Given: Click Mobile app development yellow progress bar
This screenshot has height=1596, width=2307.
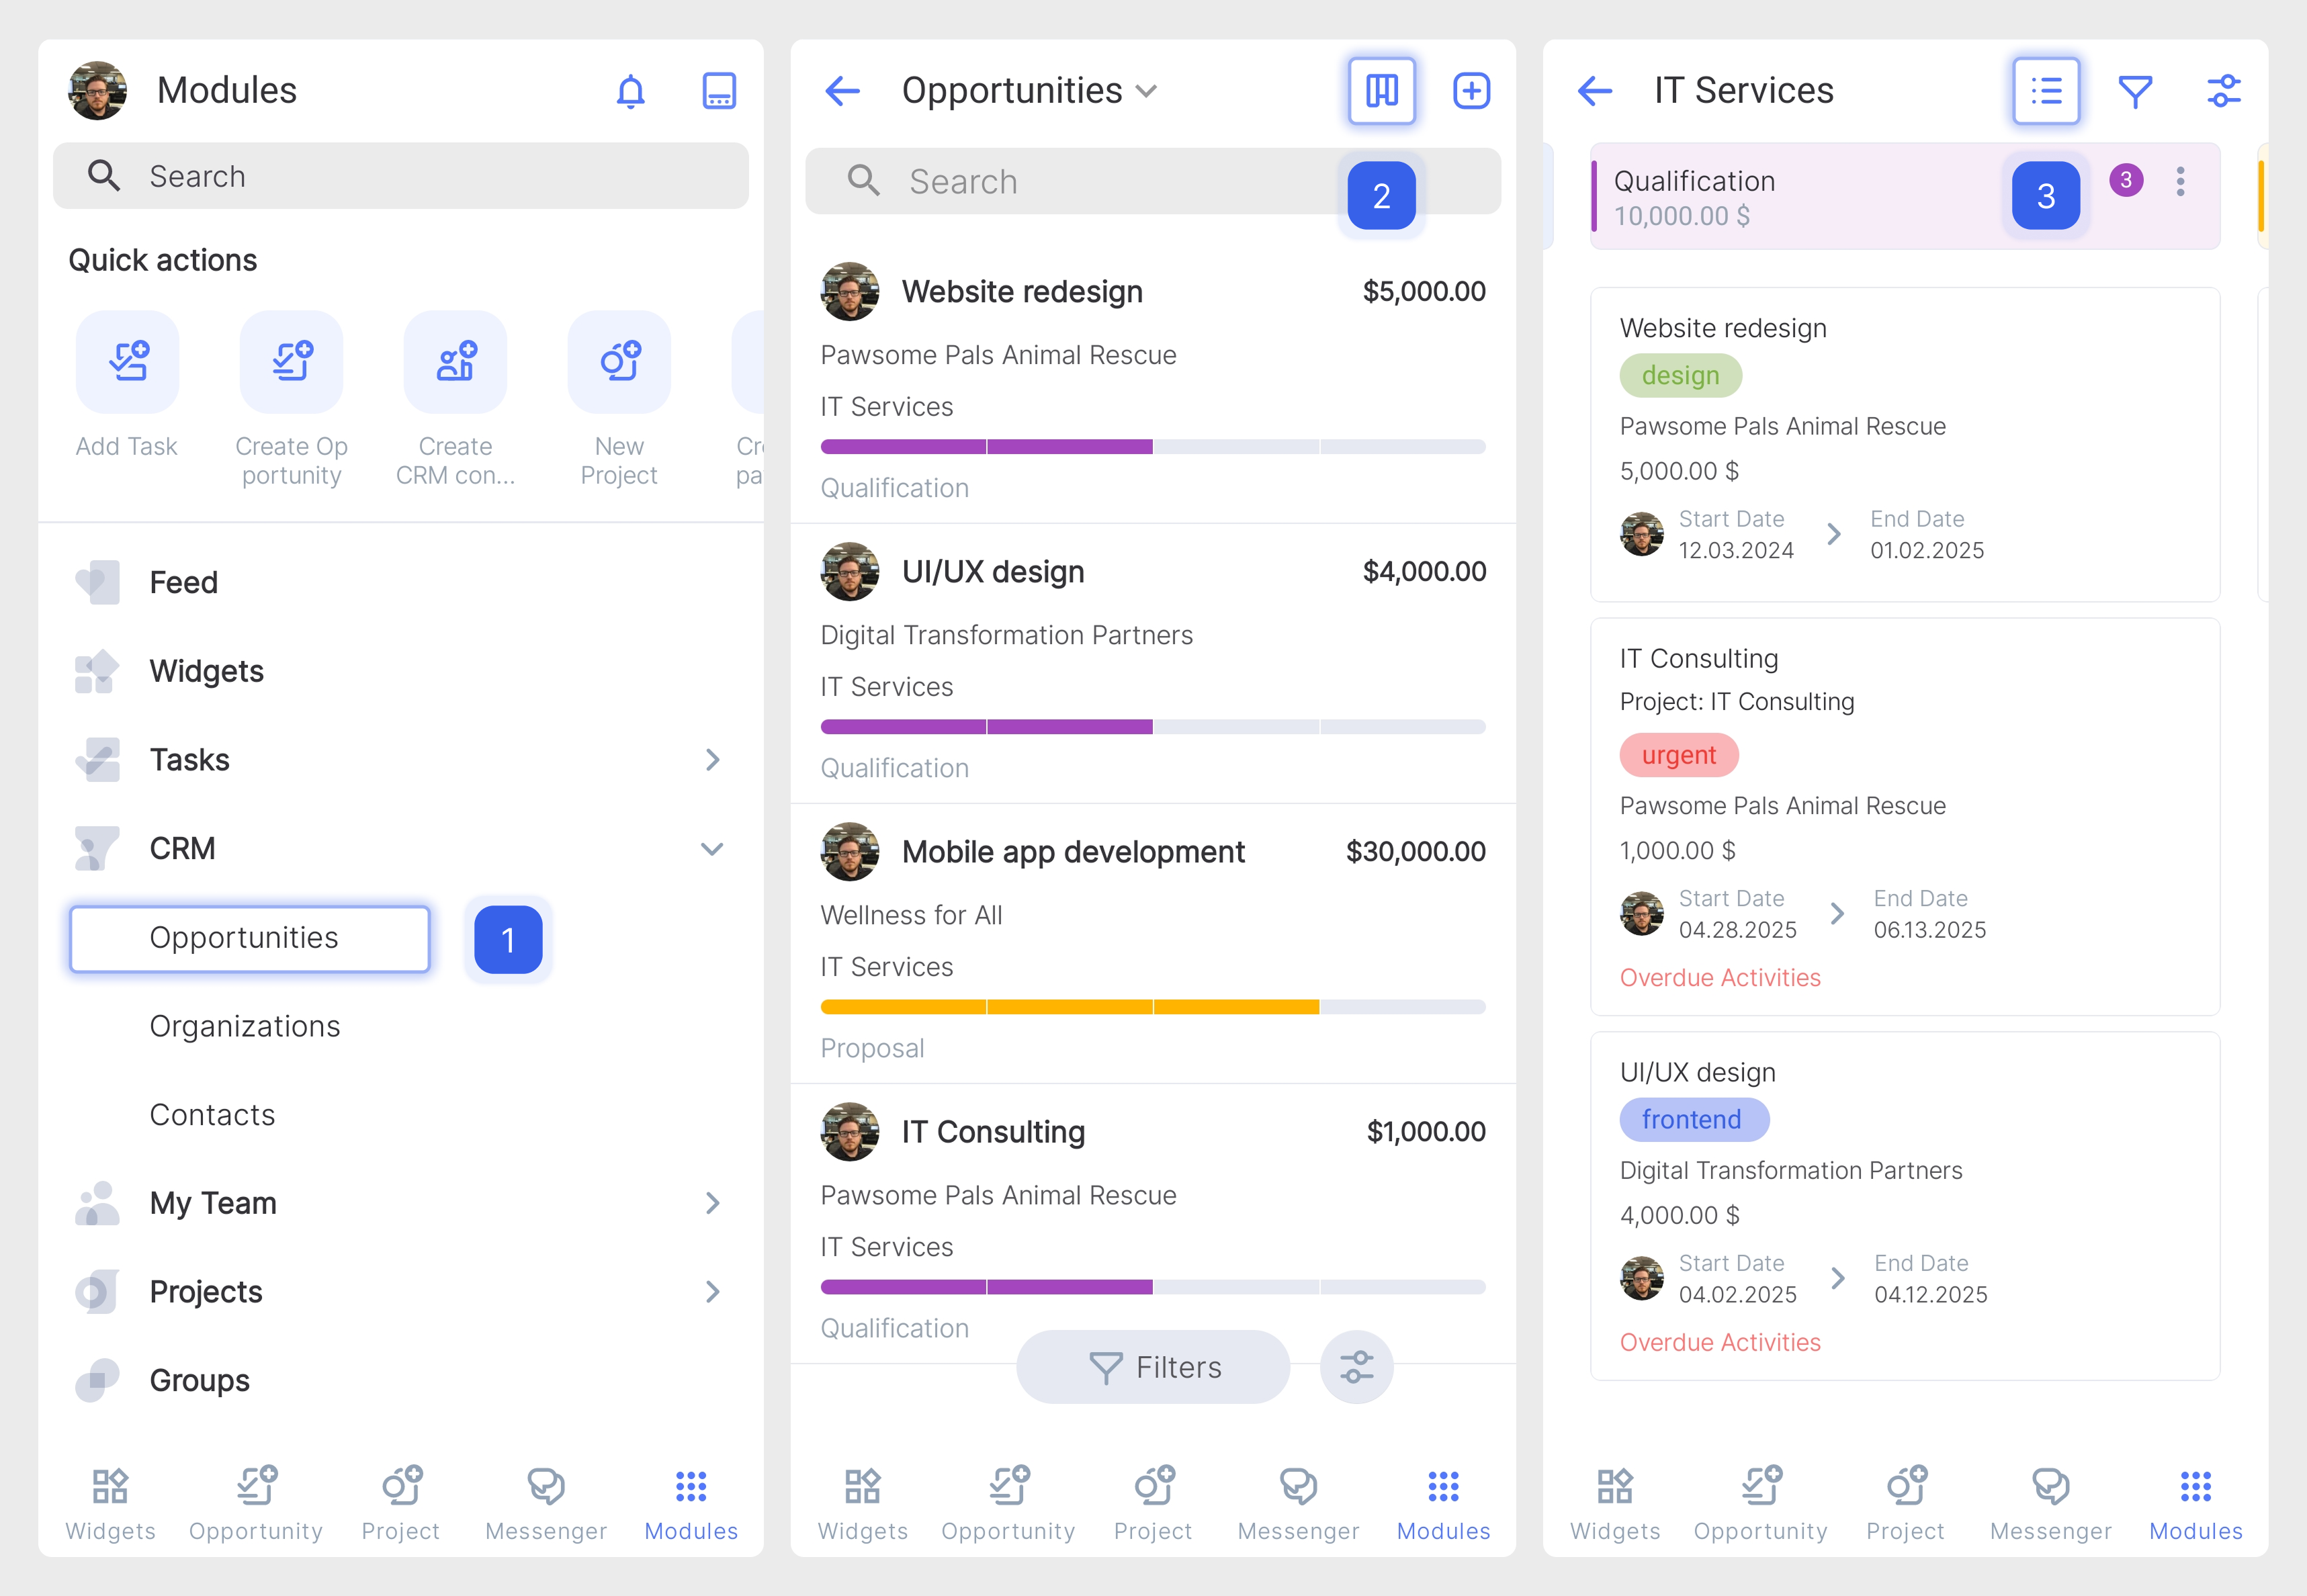Looking at the screenshot, I should pyautogui.click(x=1153, y=1007).
